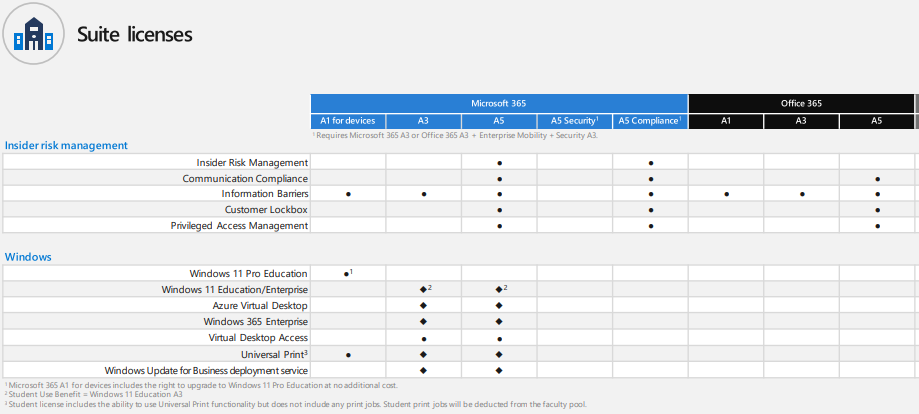The height and width of the screenshot is (414, 919).
Task: Click Universal Print bullet under A1 for devices
Action: [348, 355]
